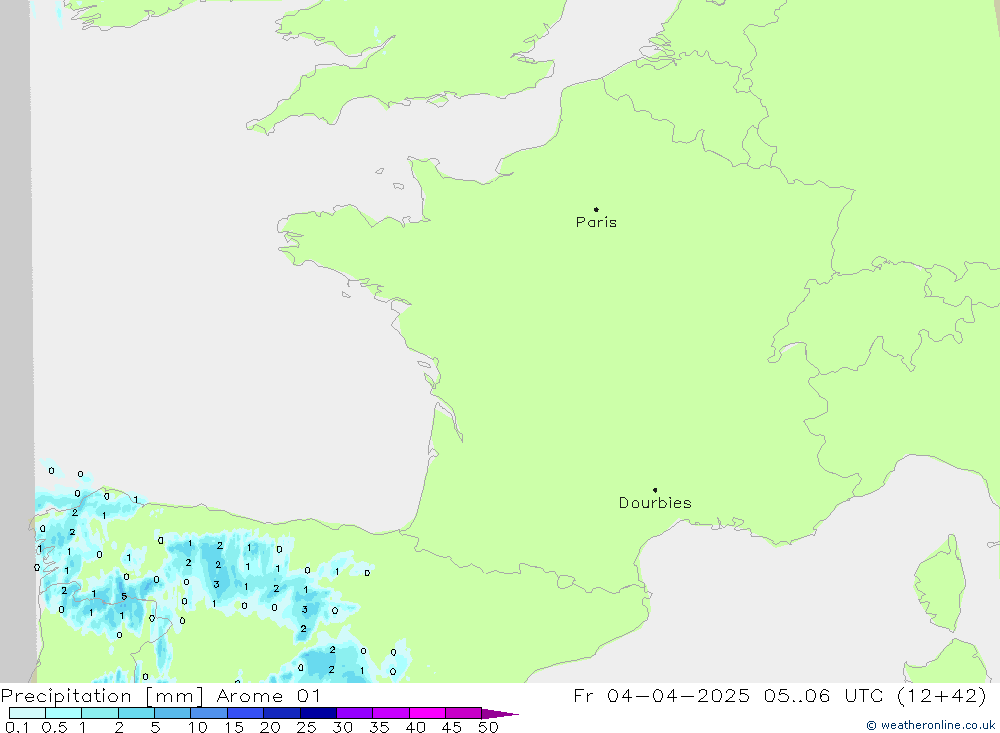Click the forecast date 'Fr 04-04-2025' text
This screenshot has height=733, width=1000.
click(661, 696)
